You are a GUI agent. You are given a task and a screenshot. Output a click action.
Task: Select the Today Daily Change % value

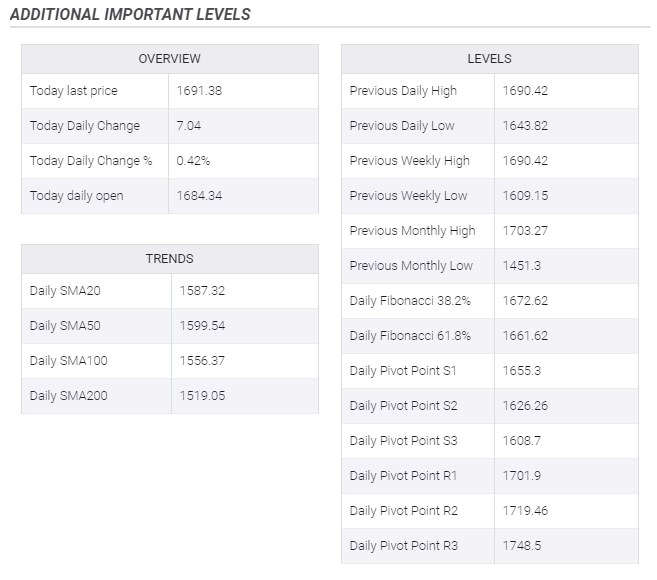[x=193, y=161]
